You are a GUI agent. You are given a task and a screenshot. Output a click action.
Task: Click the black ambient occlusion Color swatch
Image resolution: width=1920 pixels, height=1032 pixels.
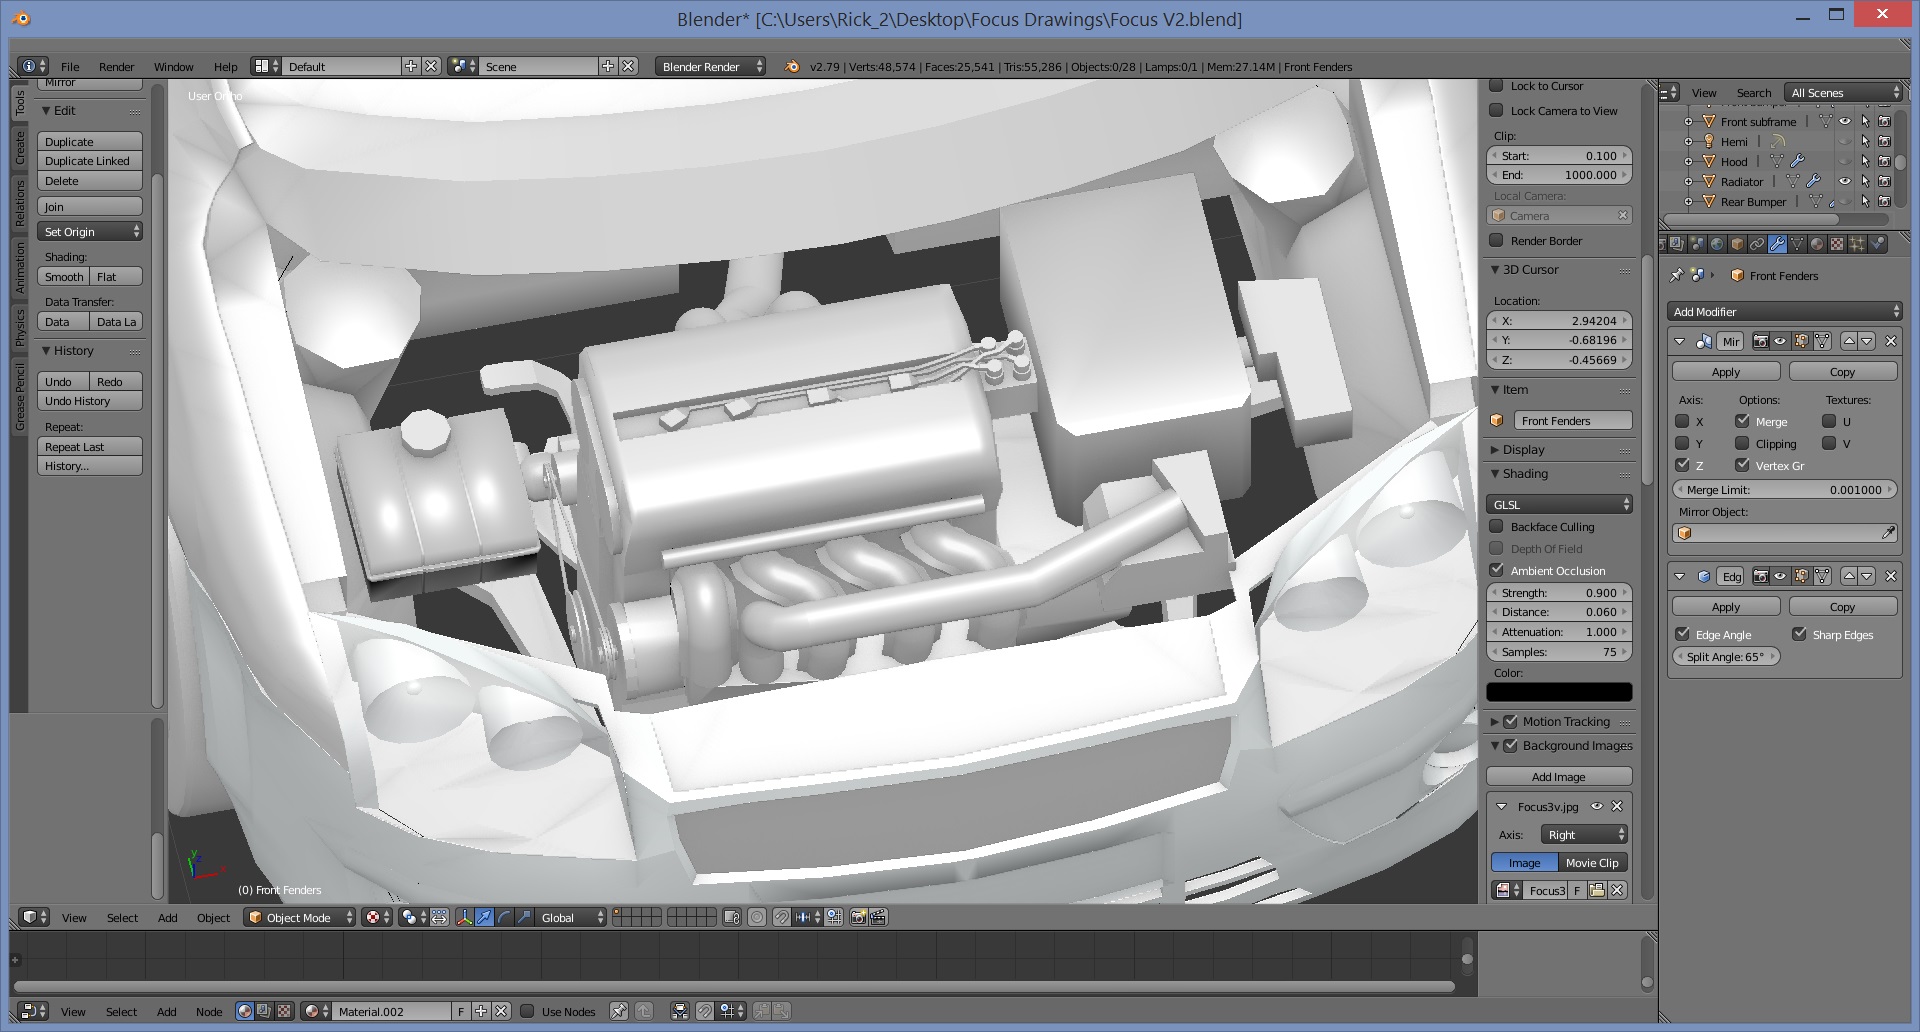1559,691
